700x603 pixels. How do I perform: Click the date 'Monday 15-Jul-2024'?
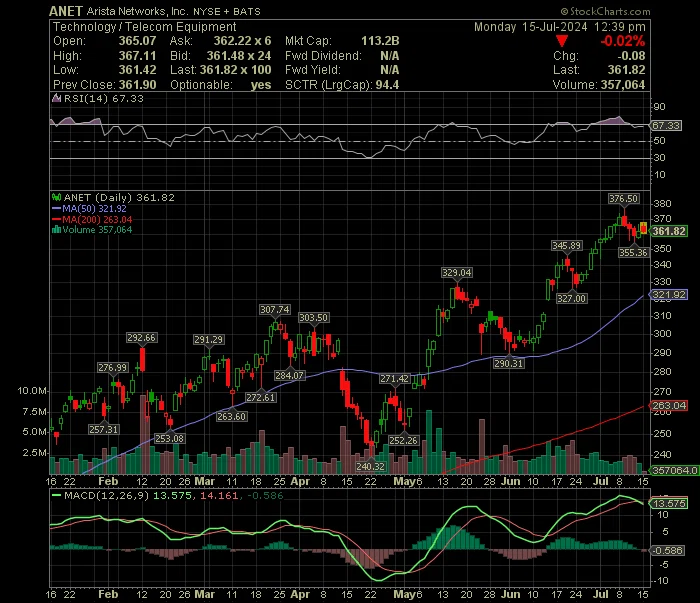pyautogui.click(x=530, y=27)
